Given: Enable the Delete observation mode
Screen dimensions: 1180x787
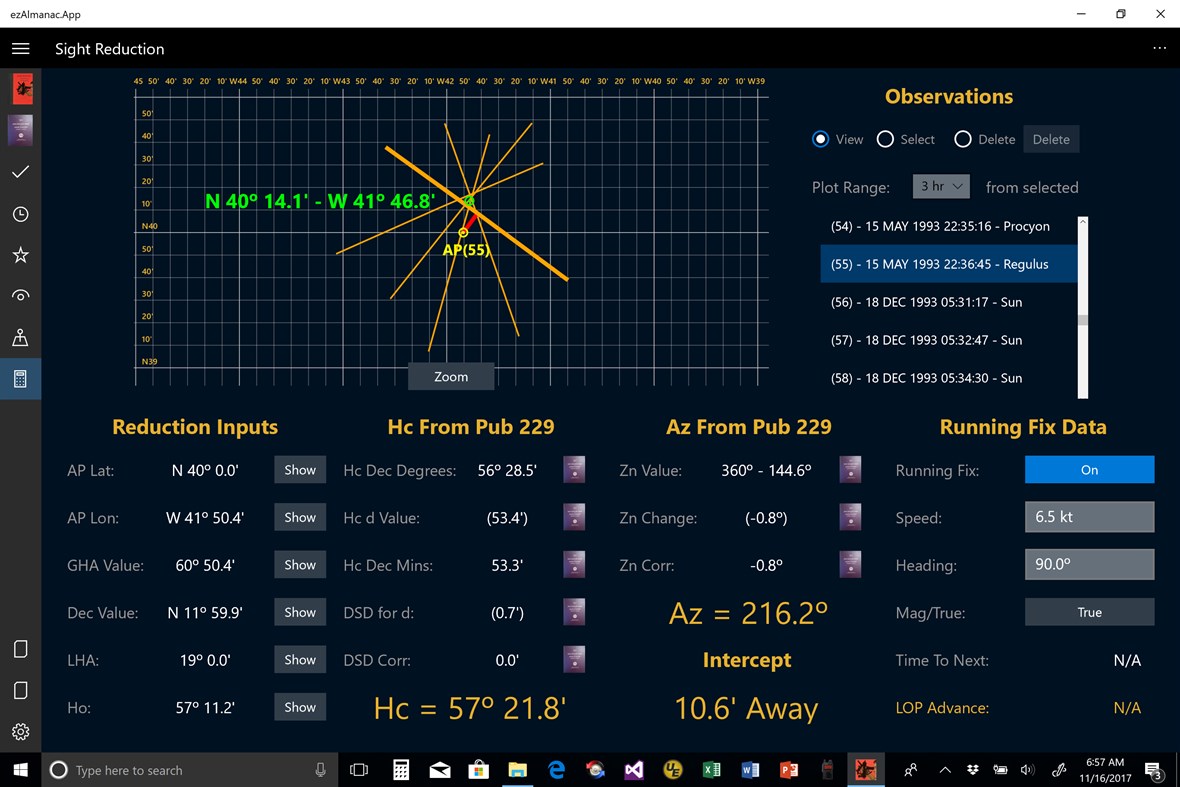Looking at the screenshot, I should pyautogui.click(x=963, y=139).
